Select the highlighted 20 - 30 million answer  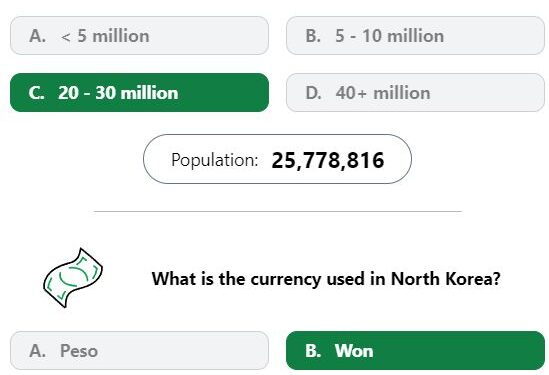click(139, 92)
